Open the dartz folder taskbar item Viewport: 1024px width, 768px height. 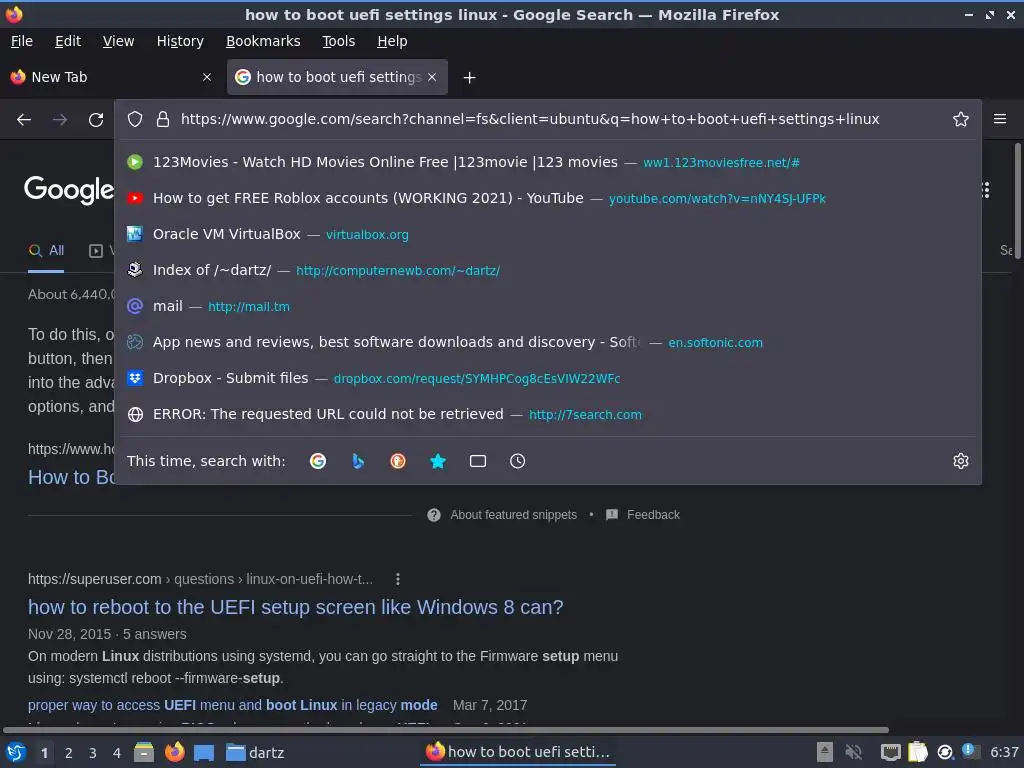point(255,753)
